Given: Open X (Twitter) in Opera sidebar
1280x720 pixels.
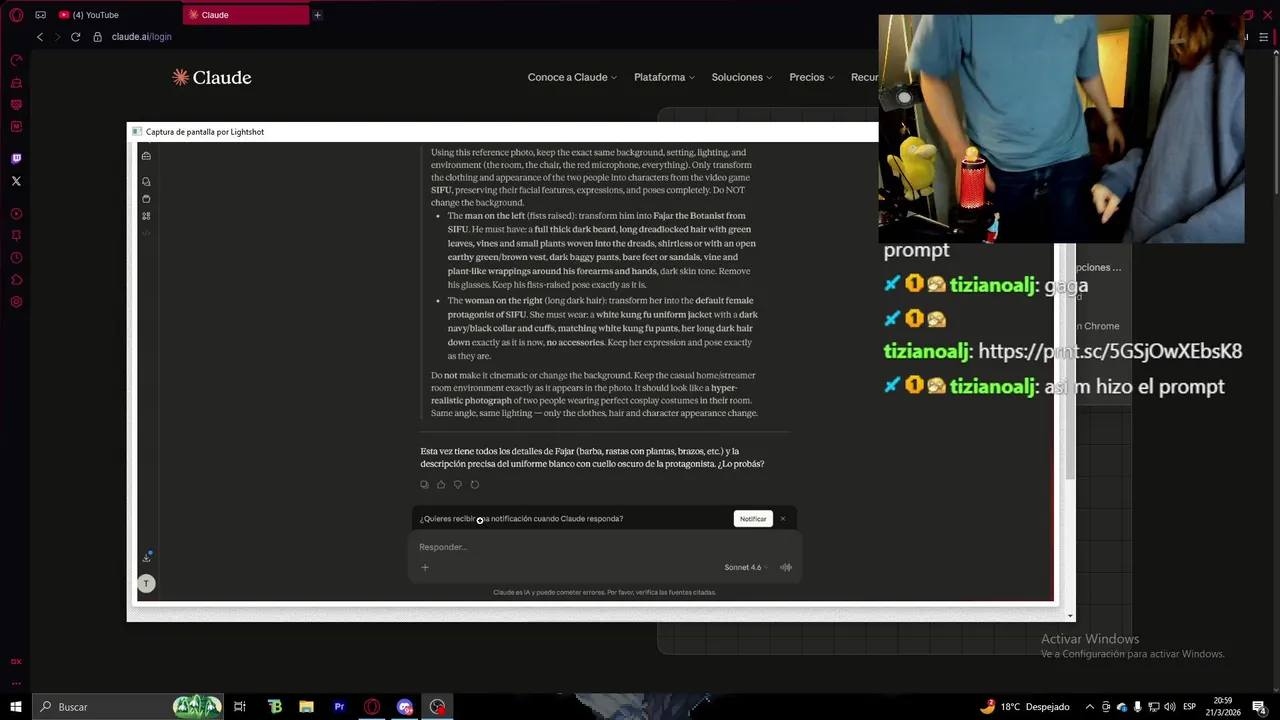Looking at the screenshot, I should click(16, 181).
